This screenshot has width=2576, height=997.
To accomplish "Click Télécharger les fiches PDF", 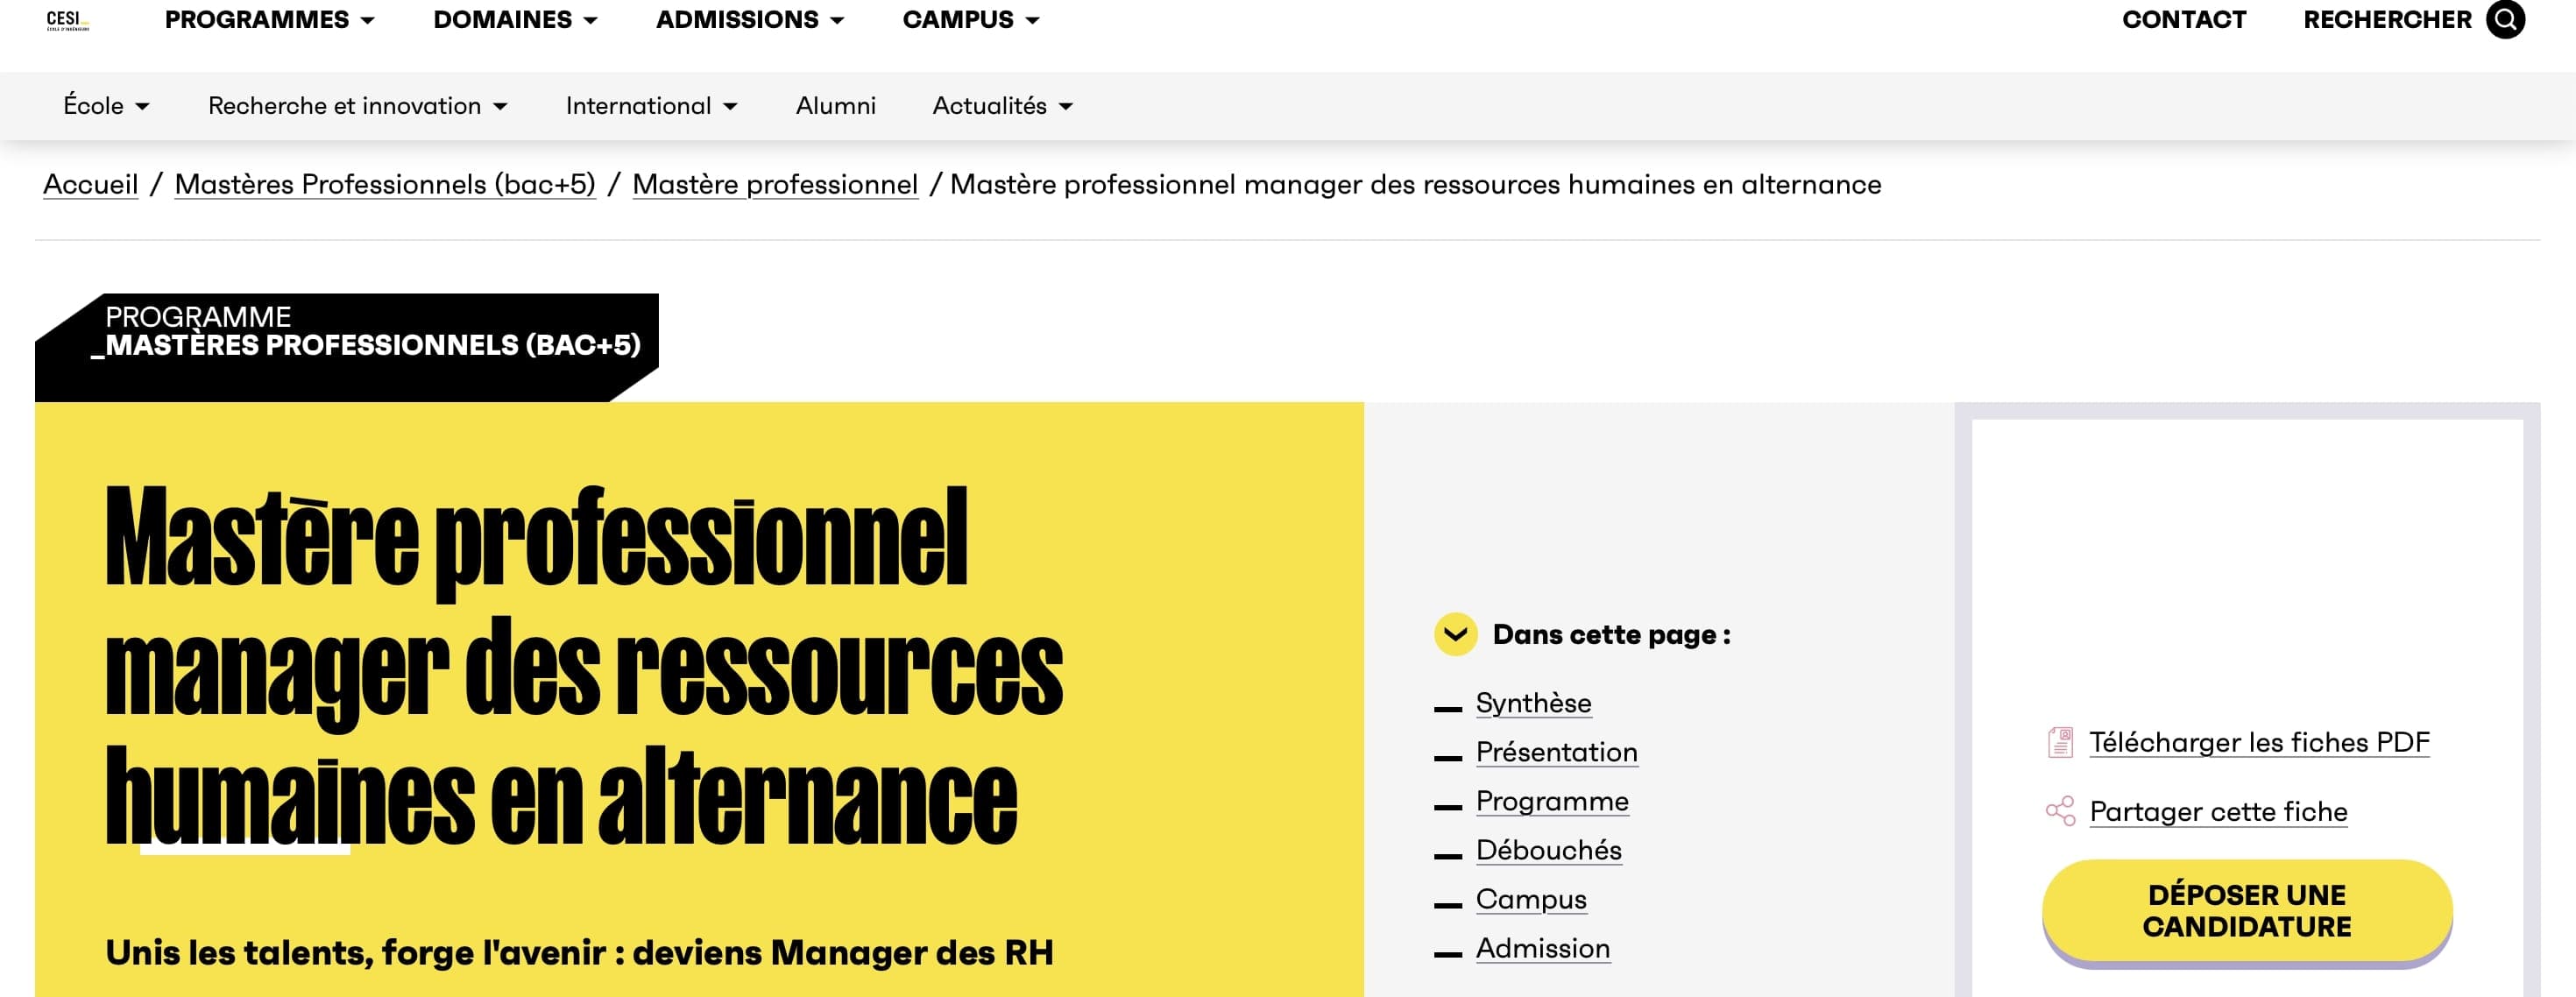I will coord(2259,742).
